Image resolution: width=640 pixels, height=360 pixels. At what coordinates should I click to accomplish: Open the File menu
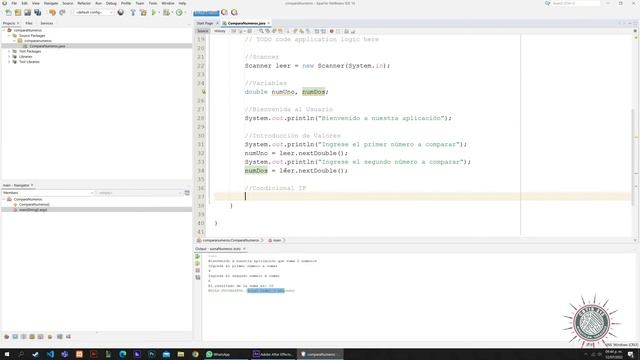(x=14, y=3)
